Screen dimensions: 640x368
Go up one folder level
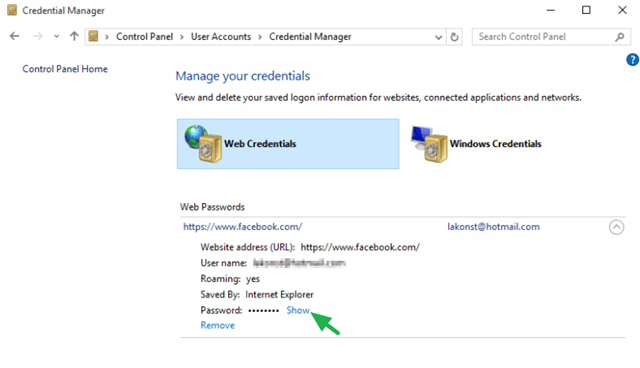pyautogui.click(x=74, y=36)
